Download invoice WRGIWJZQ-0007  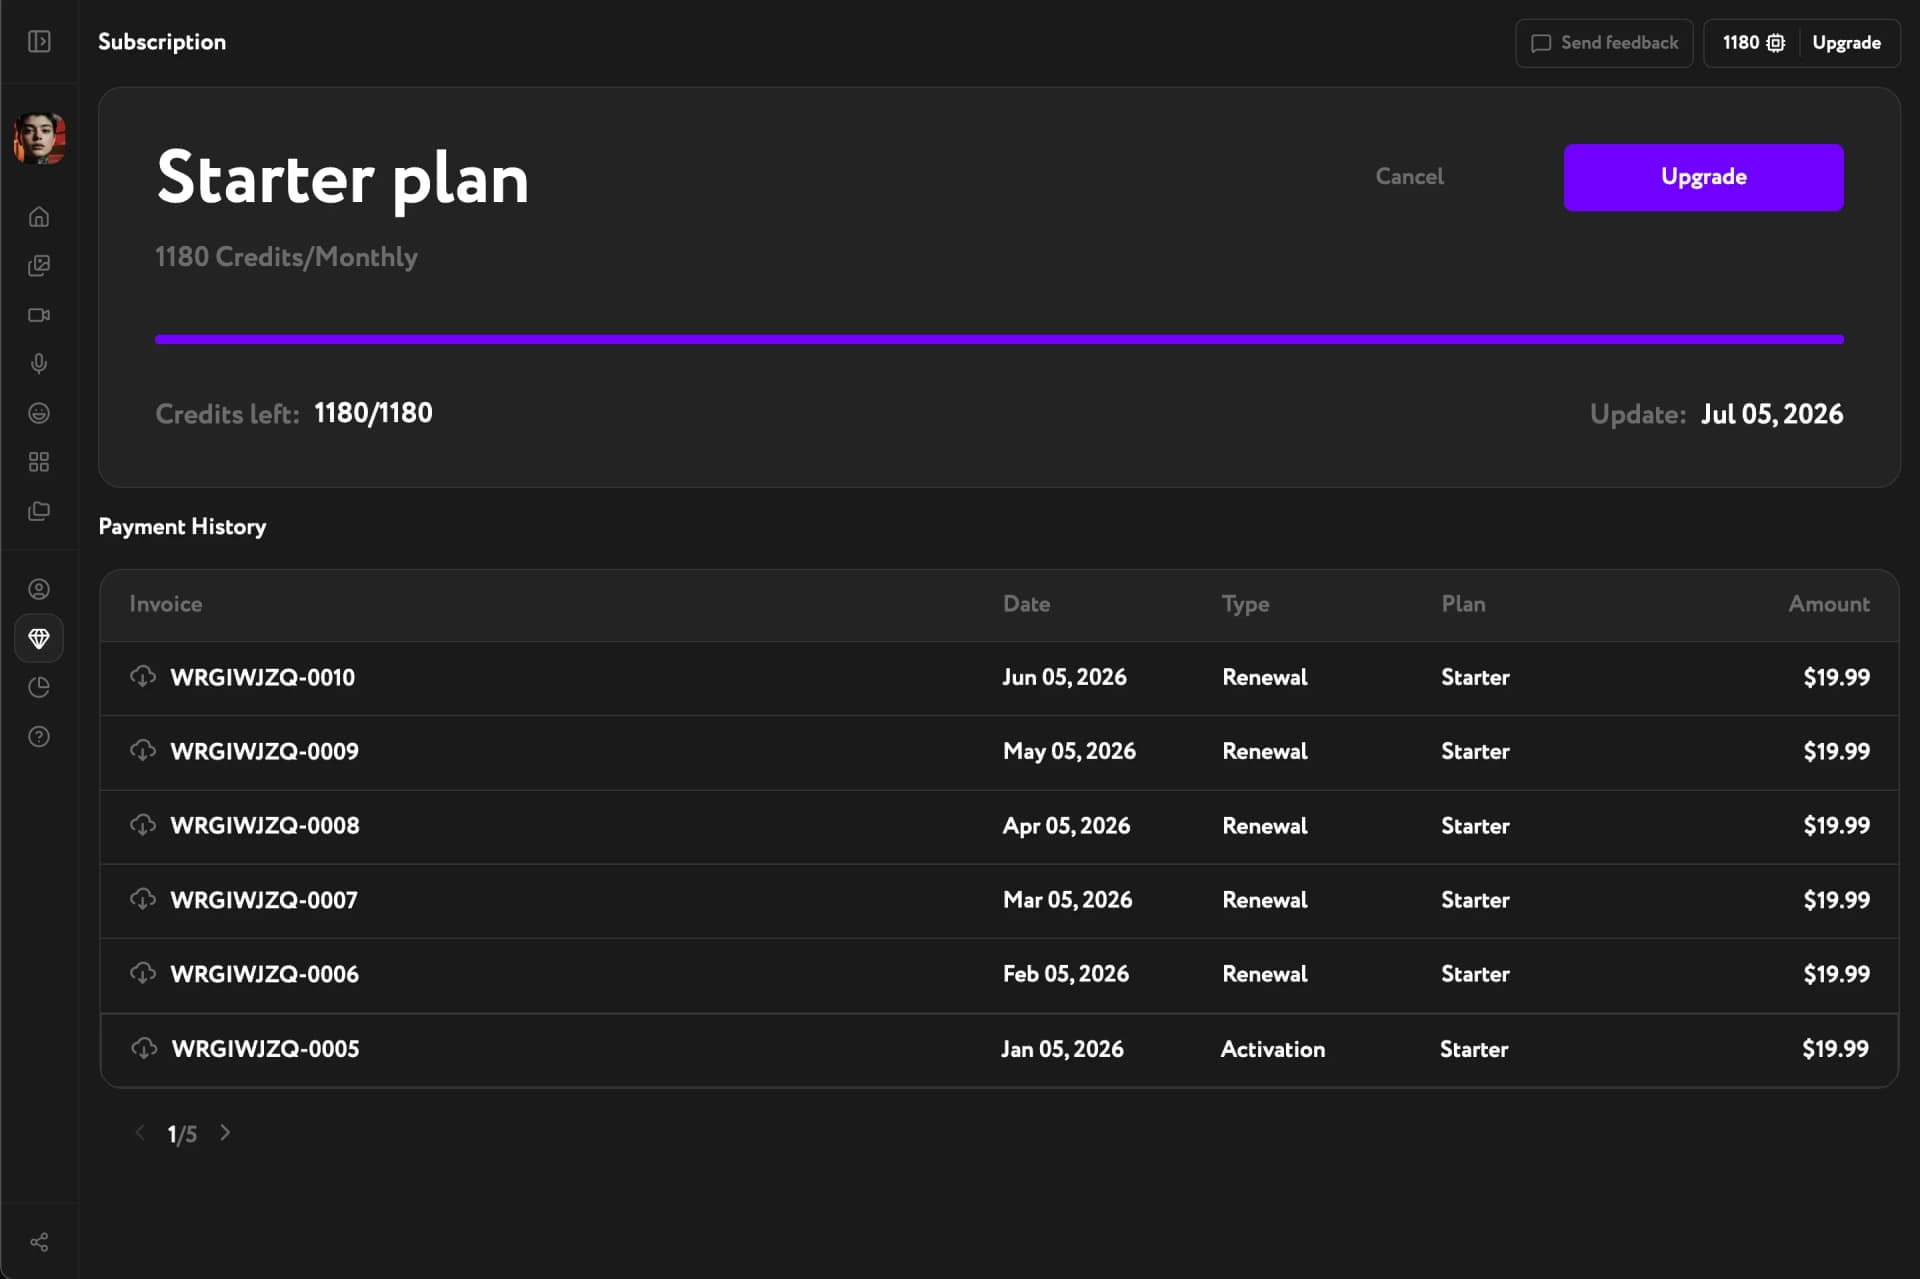143,899
